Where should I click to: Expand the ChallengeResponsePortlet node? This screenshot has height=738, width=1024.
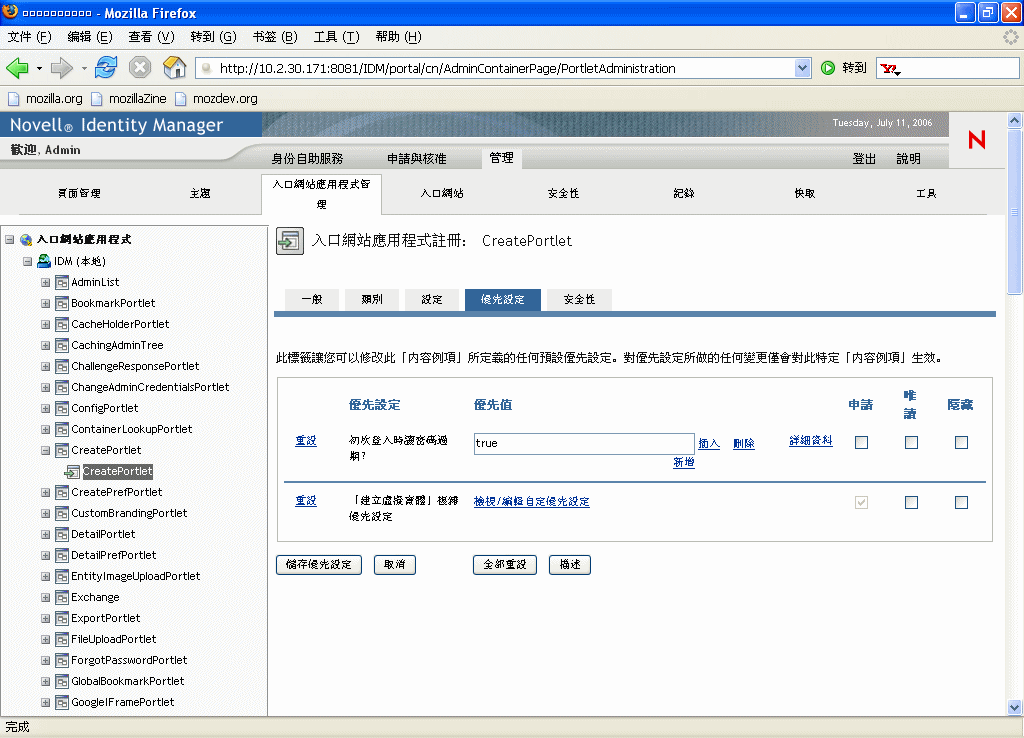(x=46, y=366)
